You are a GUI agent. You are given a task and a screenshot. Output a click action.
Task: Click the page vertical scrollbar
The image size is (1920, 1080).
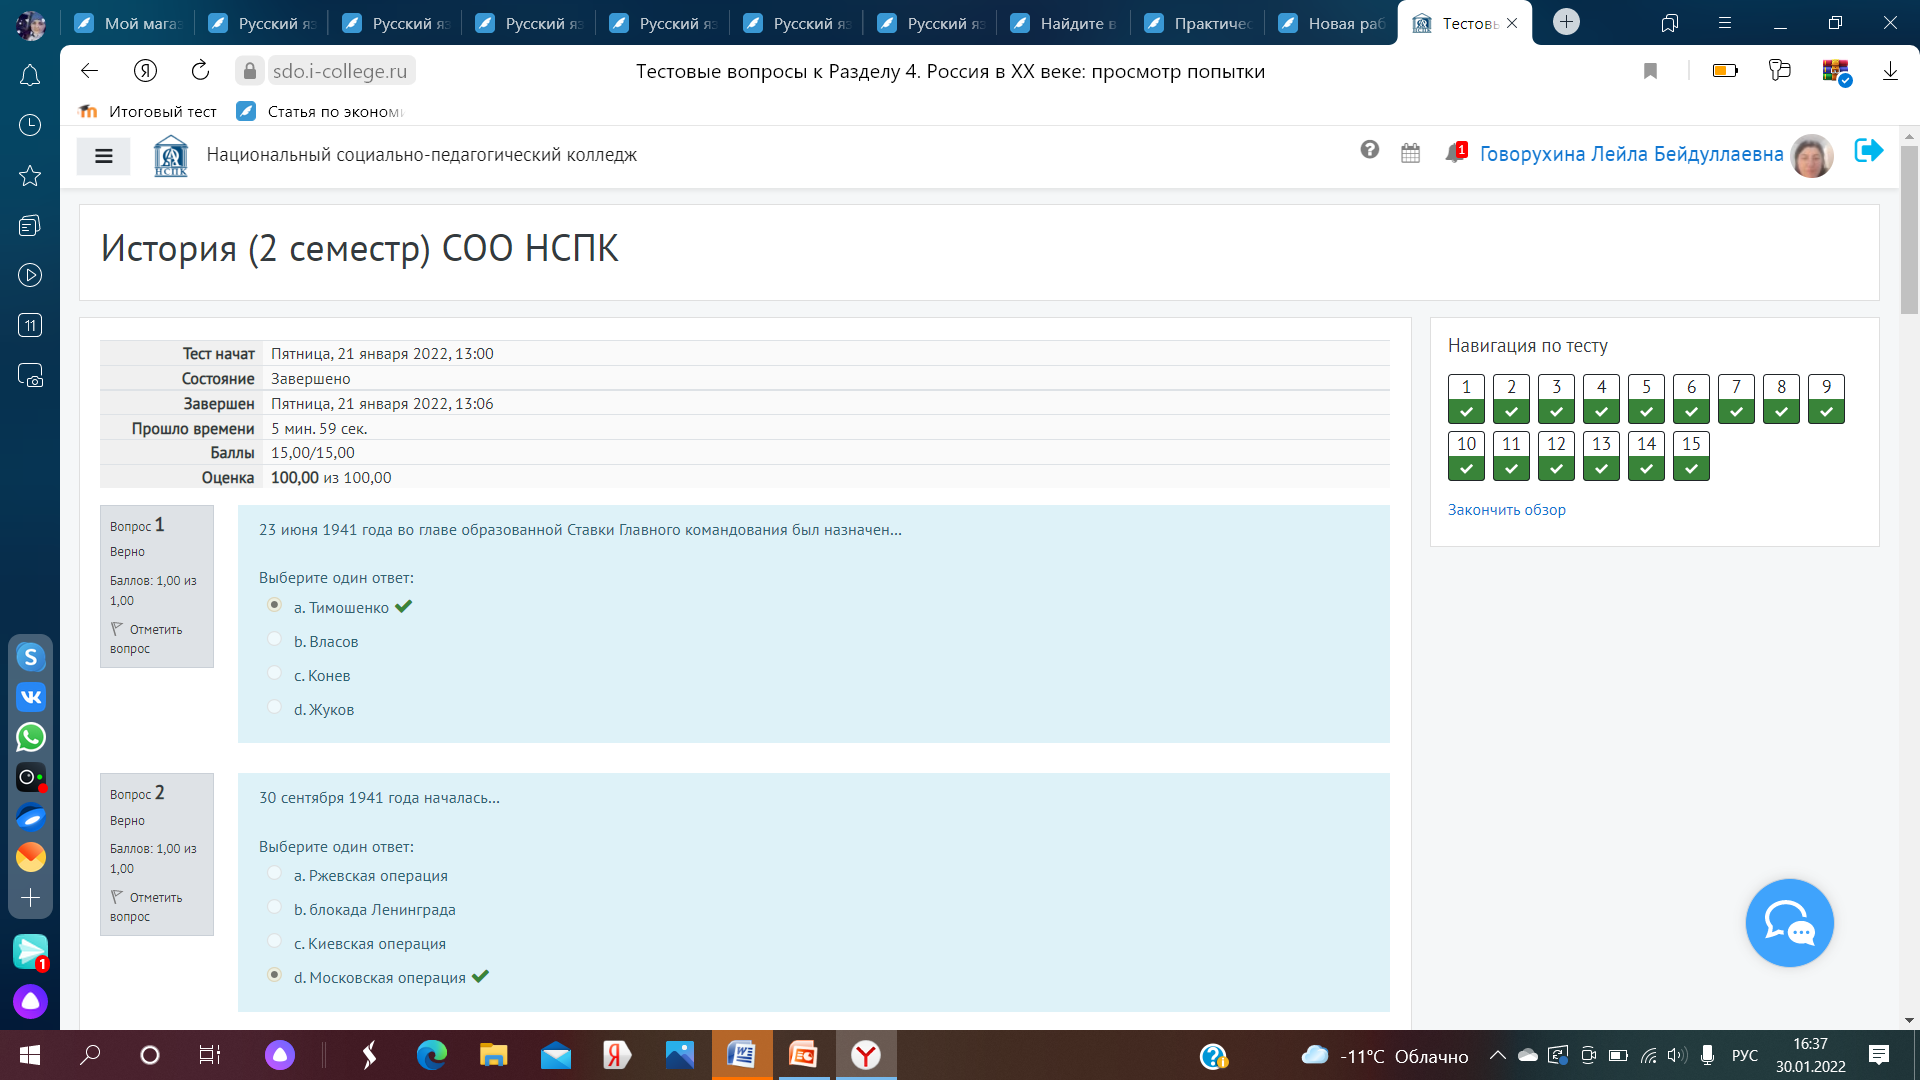[1909, 230]
